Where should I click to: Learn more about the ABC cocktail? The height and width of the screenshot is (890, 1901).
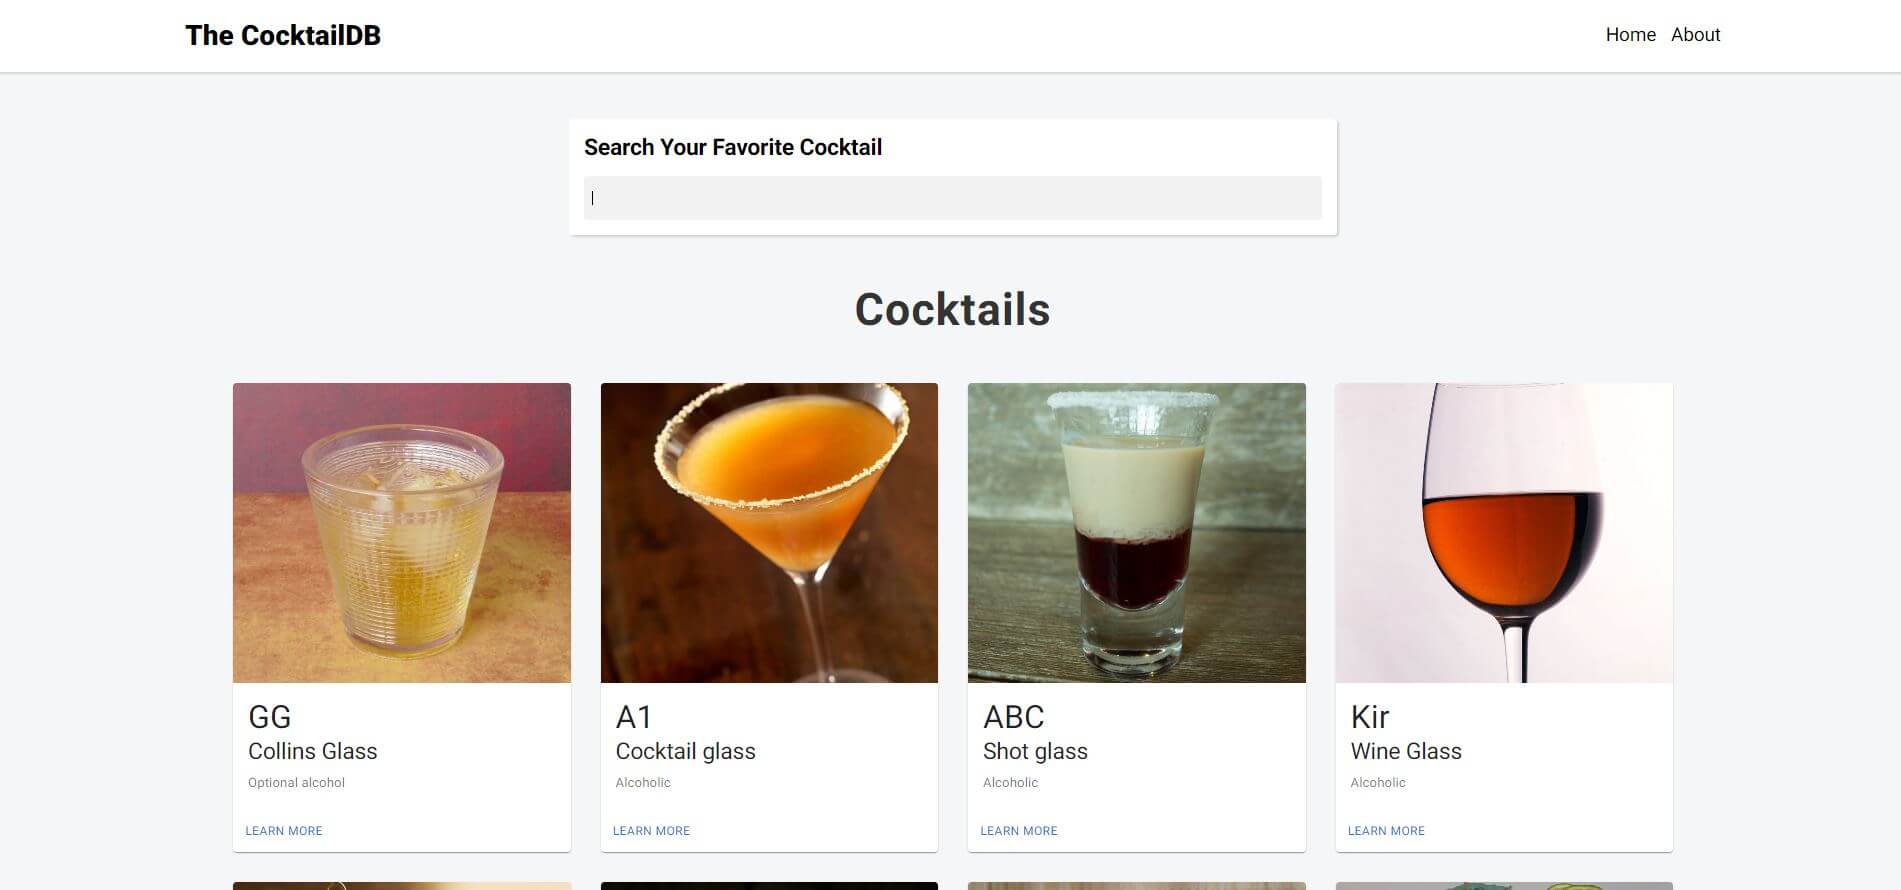point(1019,831)
